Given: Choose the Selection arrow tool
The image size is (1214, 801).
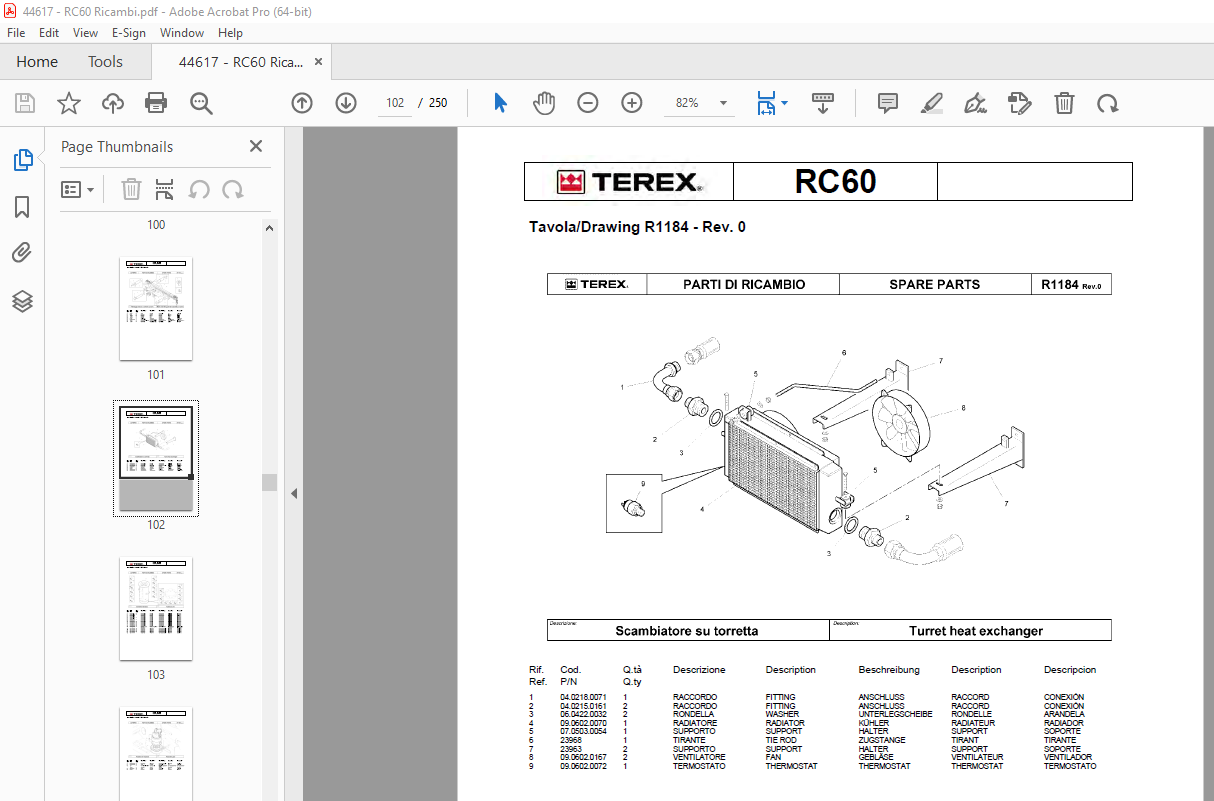Looking at the screenshot, I should (501, 103).
